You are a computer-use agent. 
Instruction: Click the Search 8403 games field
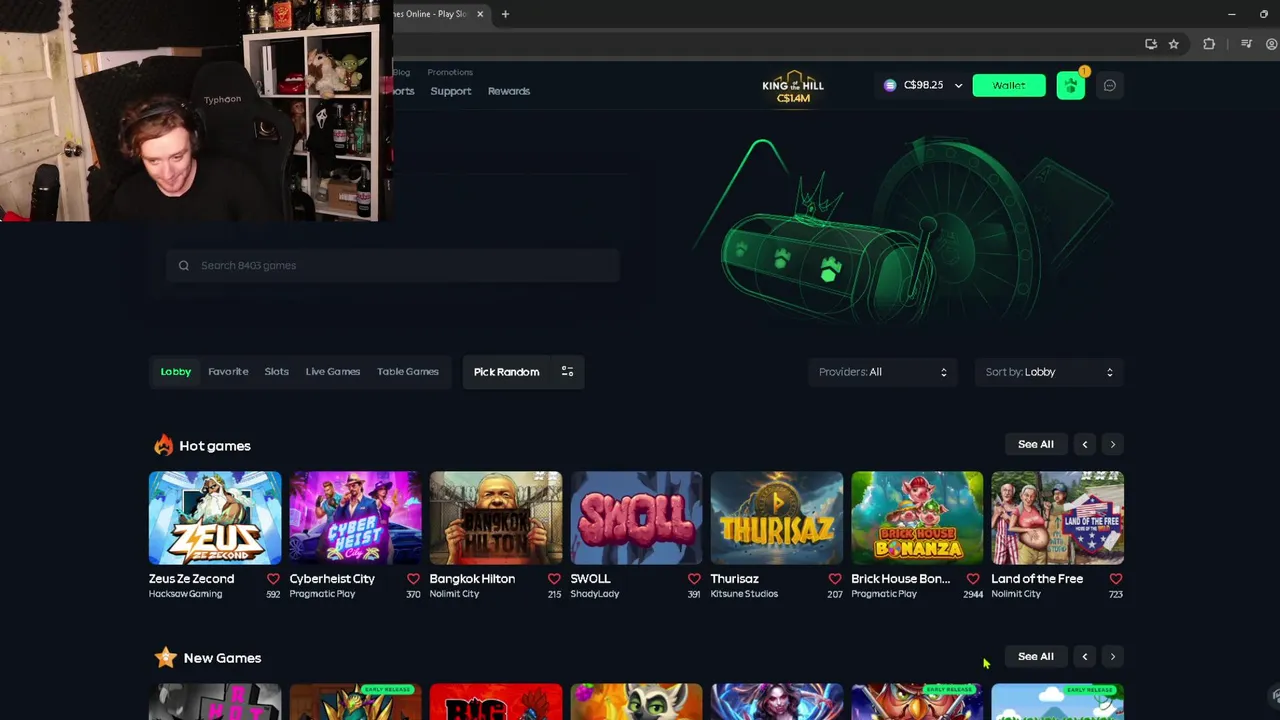point(393,266)
